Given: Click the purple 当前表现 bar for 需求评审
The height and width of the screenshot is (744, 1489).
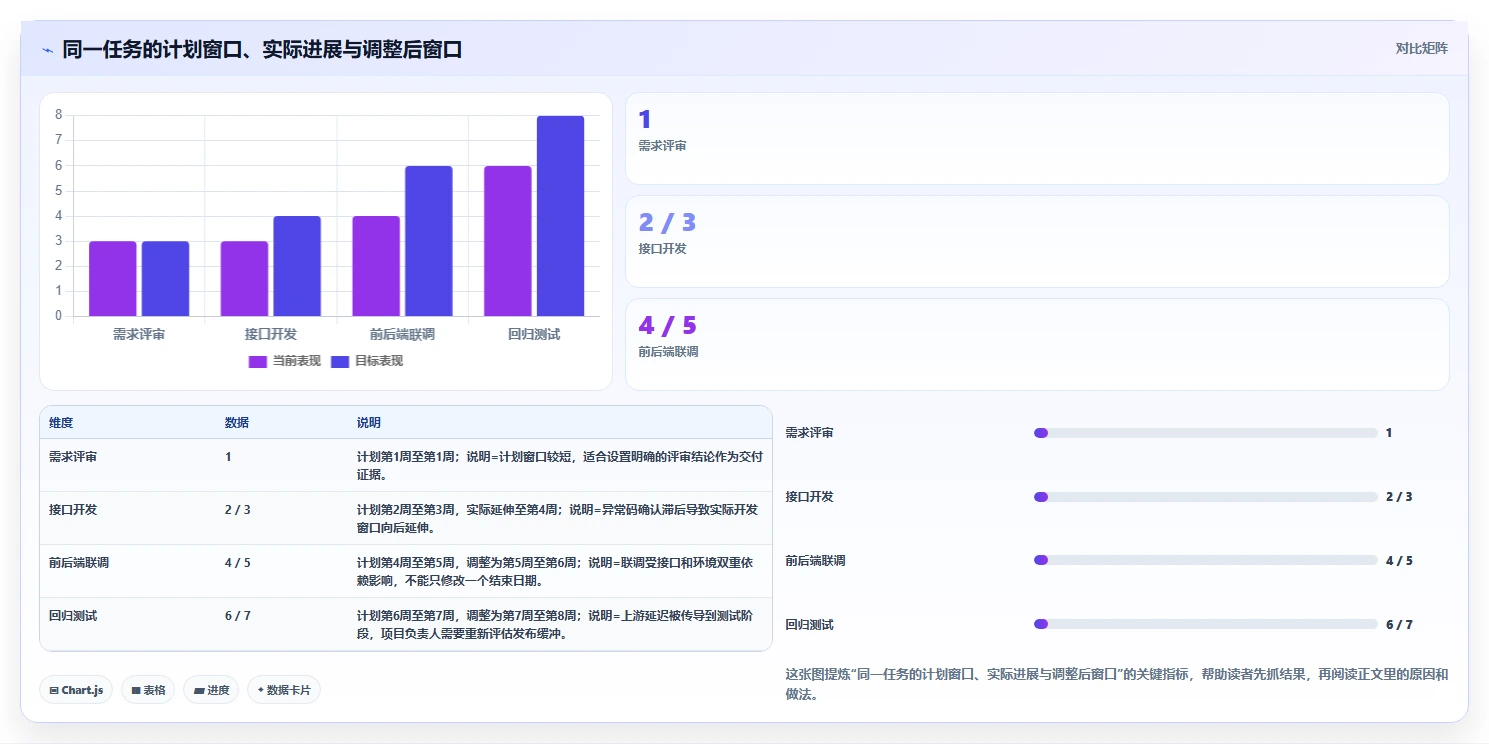Looking at the screenshot, I should click(x=113, y=279).
